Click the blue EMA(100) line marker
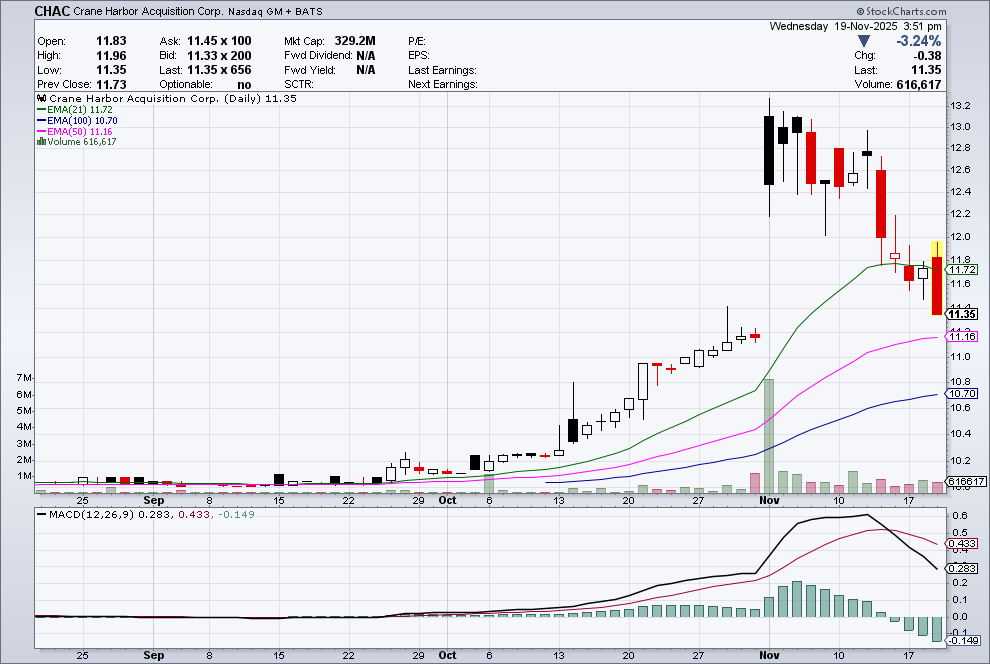The image size is (990, 664). (x=40, y=120)
